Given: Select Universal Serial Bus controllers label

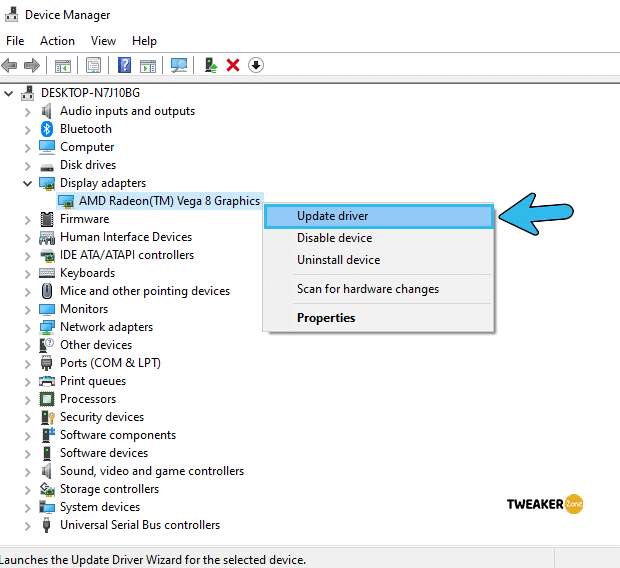Looking at the screenshot, I should pos(140,525).
